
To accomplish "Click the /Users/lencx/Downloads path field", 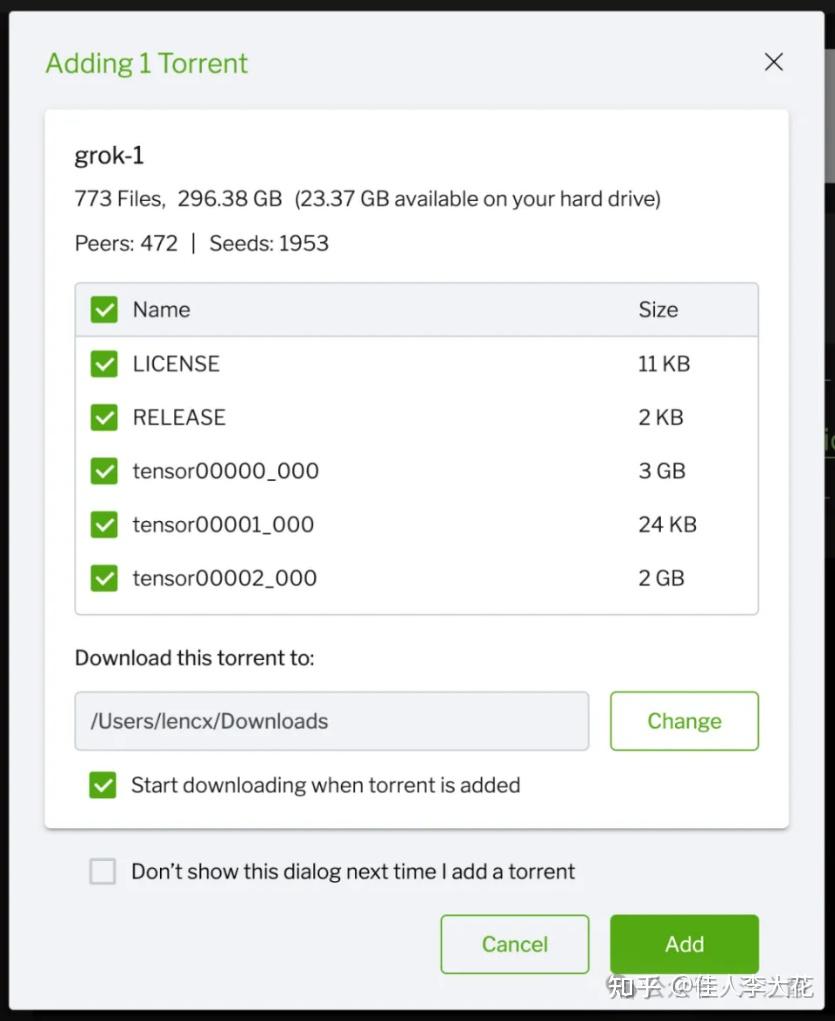I will [331, 721].
